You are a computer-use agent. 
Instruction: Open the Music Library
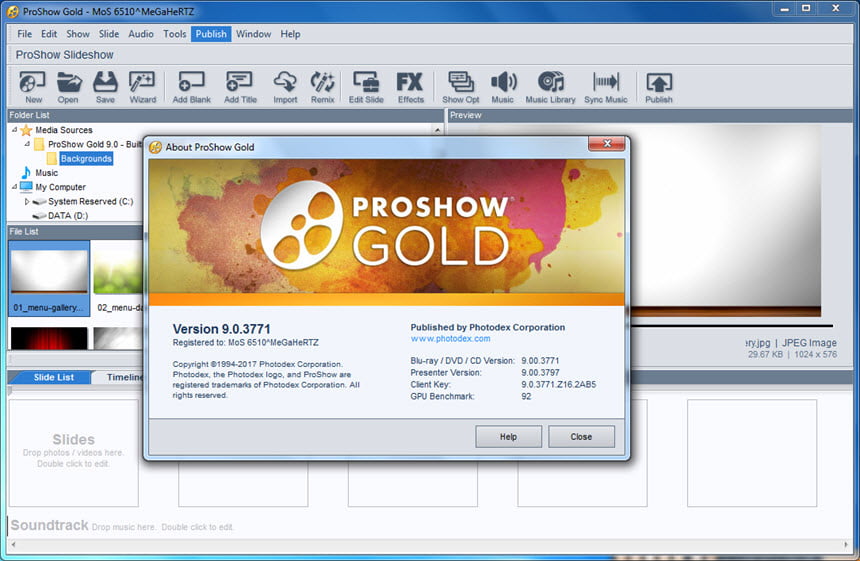tap(550, 87)
